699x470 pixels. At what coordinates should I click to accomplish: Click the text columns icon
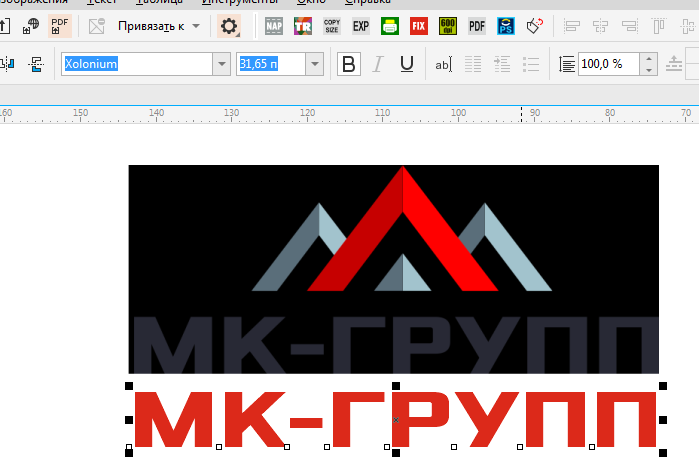click(473, 64)
